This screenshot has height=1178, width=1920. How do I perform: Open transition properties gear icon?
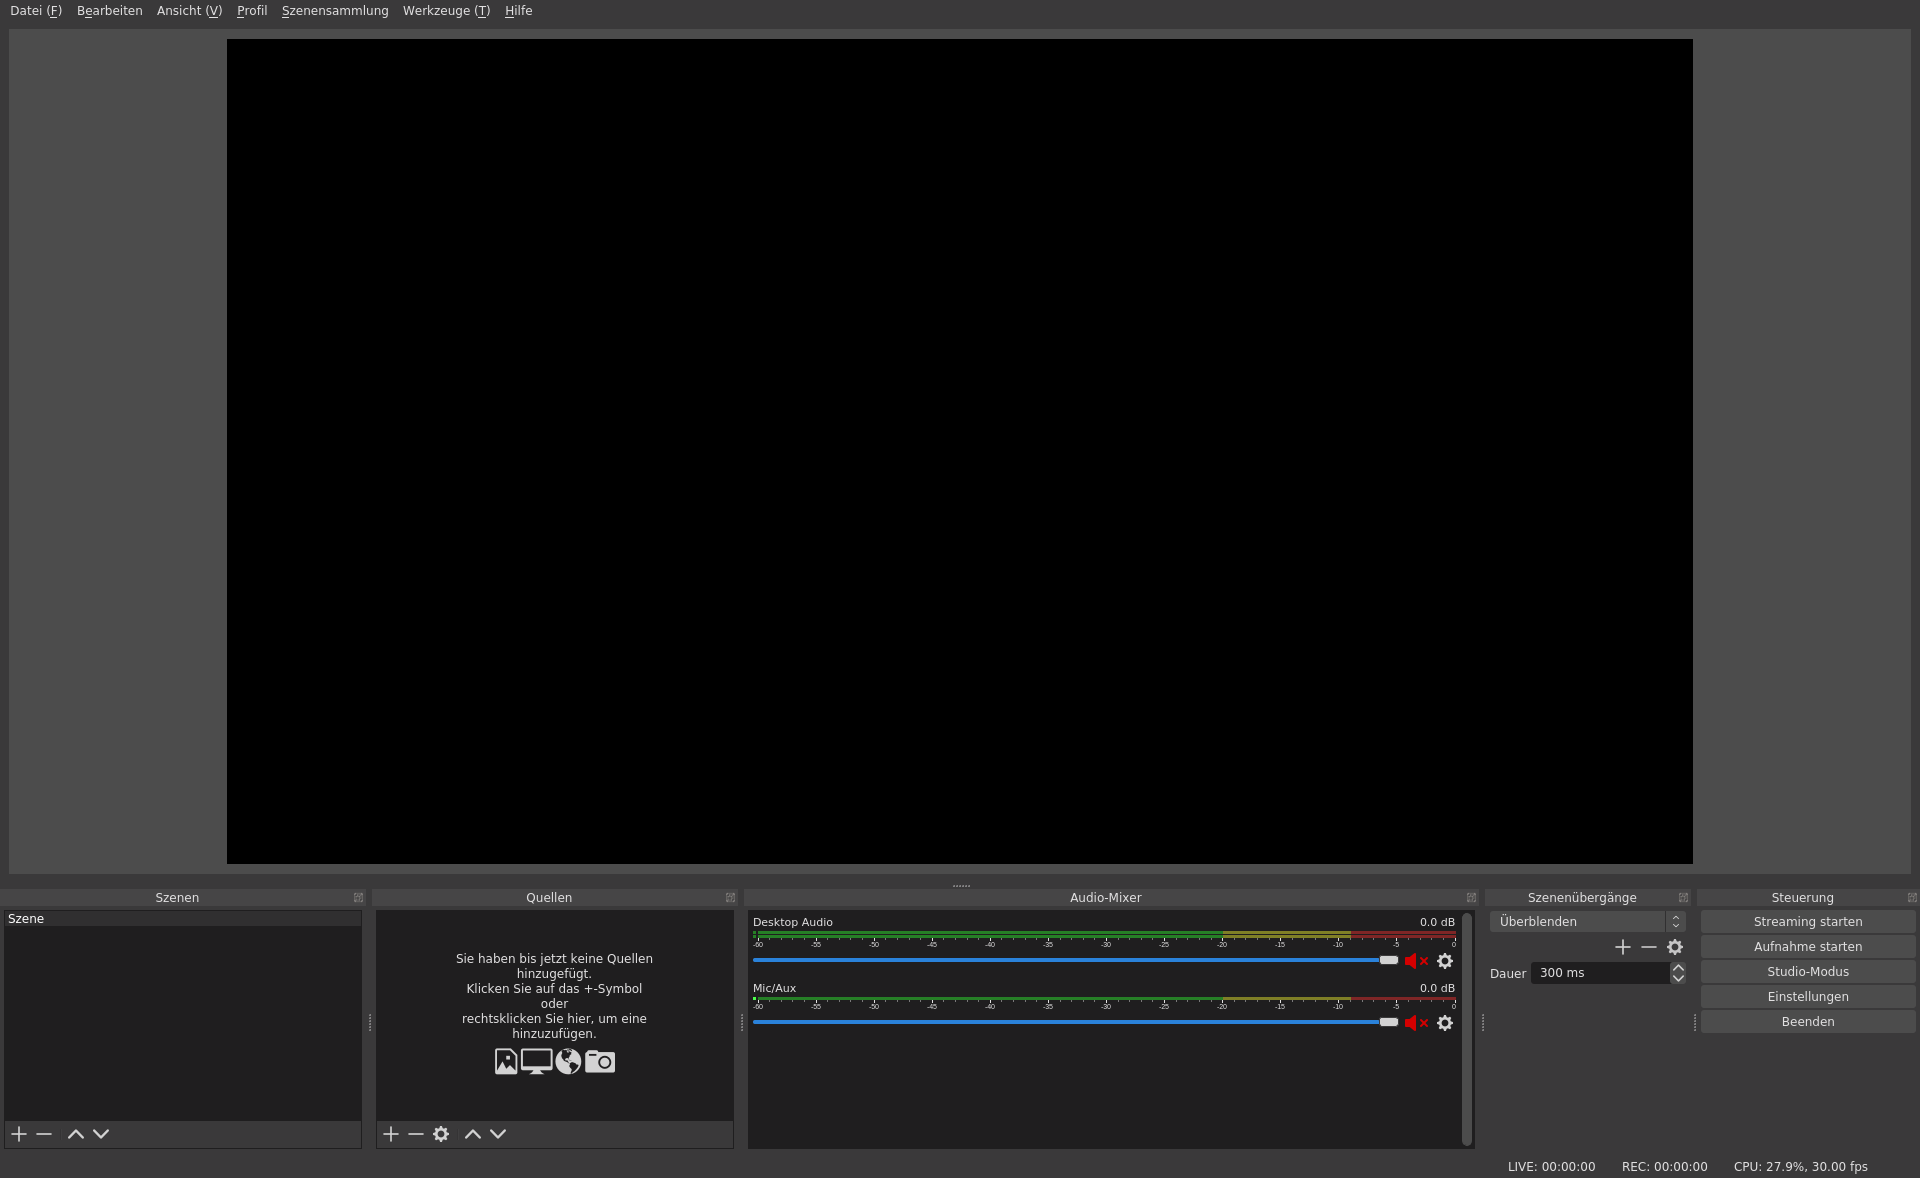pyautogui.click(x=1675, y=947)
